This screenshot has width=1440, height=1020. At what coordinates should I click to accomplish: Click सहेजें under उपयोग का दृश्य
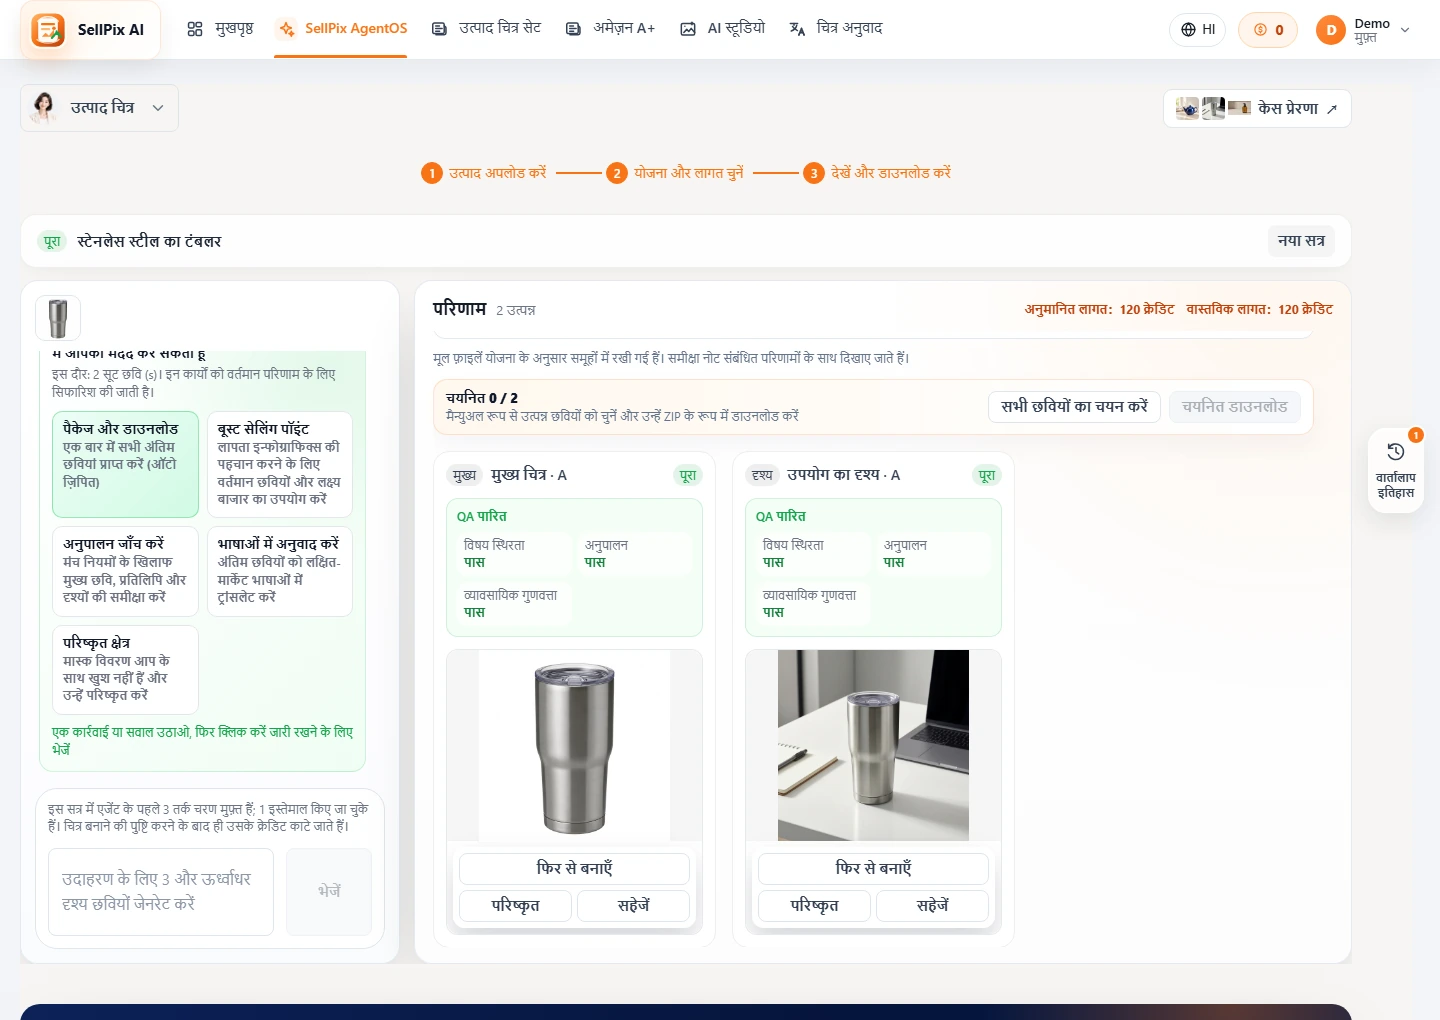coord(932,906)
